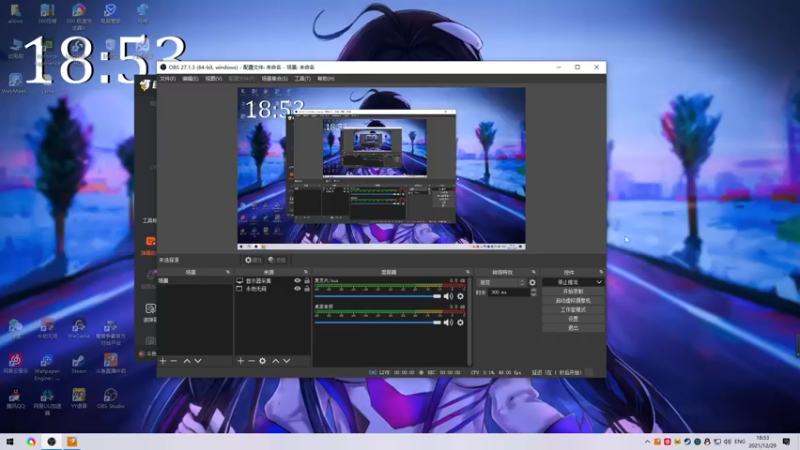
Task: Open the OBS Studio desktop shortcut
Action: pyautogui.click(x=110, y=398)
